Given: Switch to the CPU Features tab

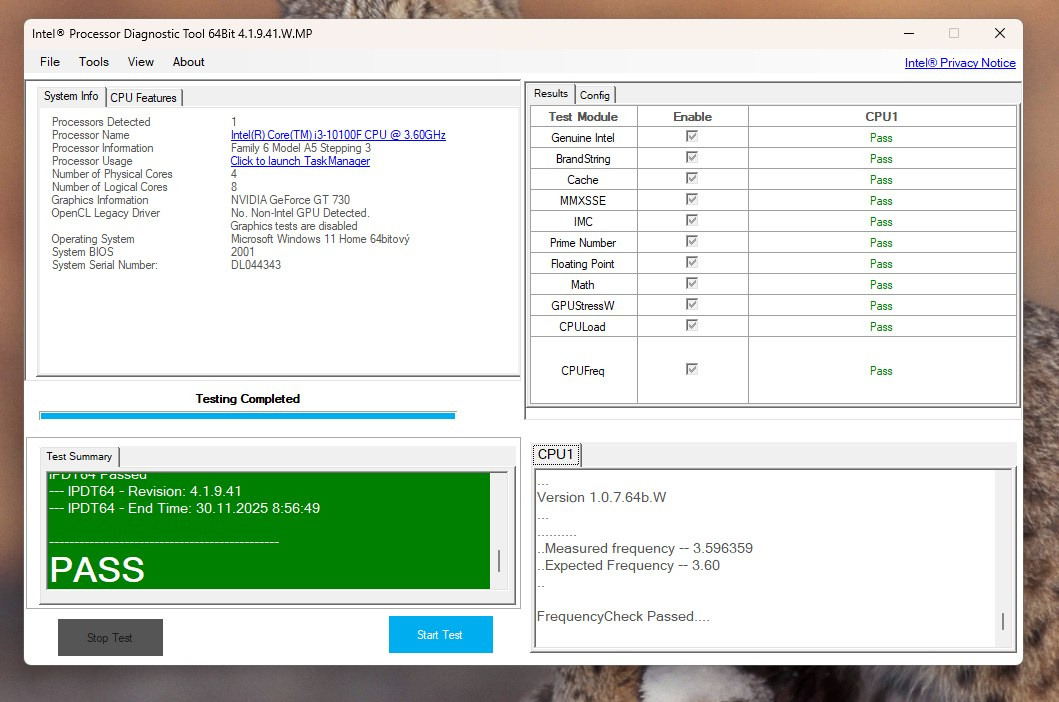Looking at the screenshot, I should (143, 97).
